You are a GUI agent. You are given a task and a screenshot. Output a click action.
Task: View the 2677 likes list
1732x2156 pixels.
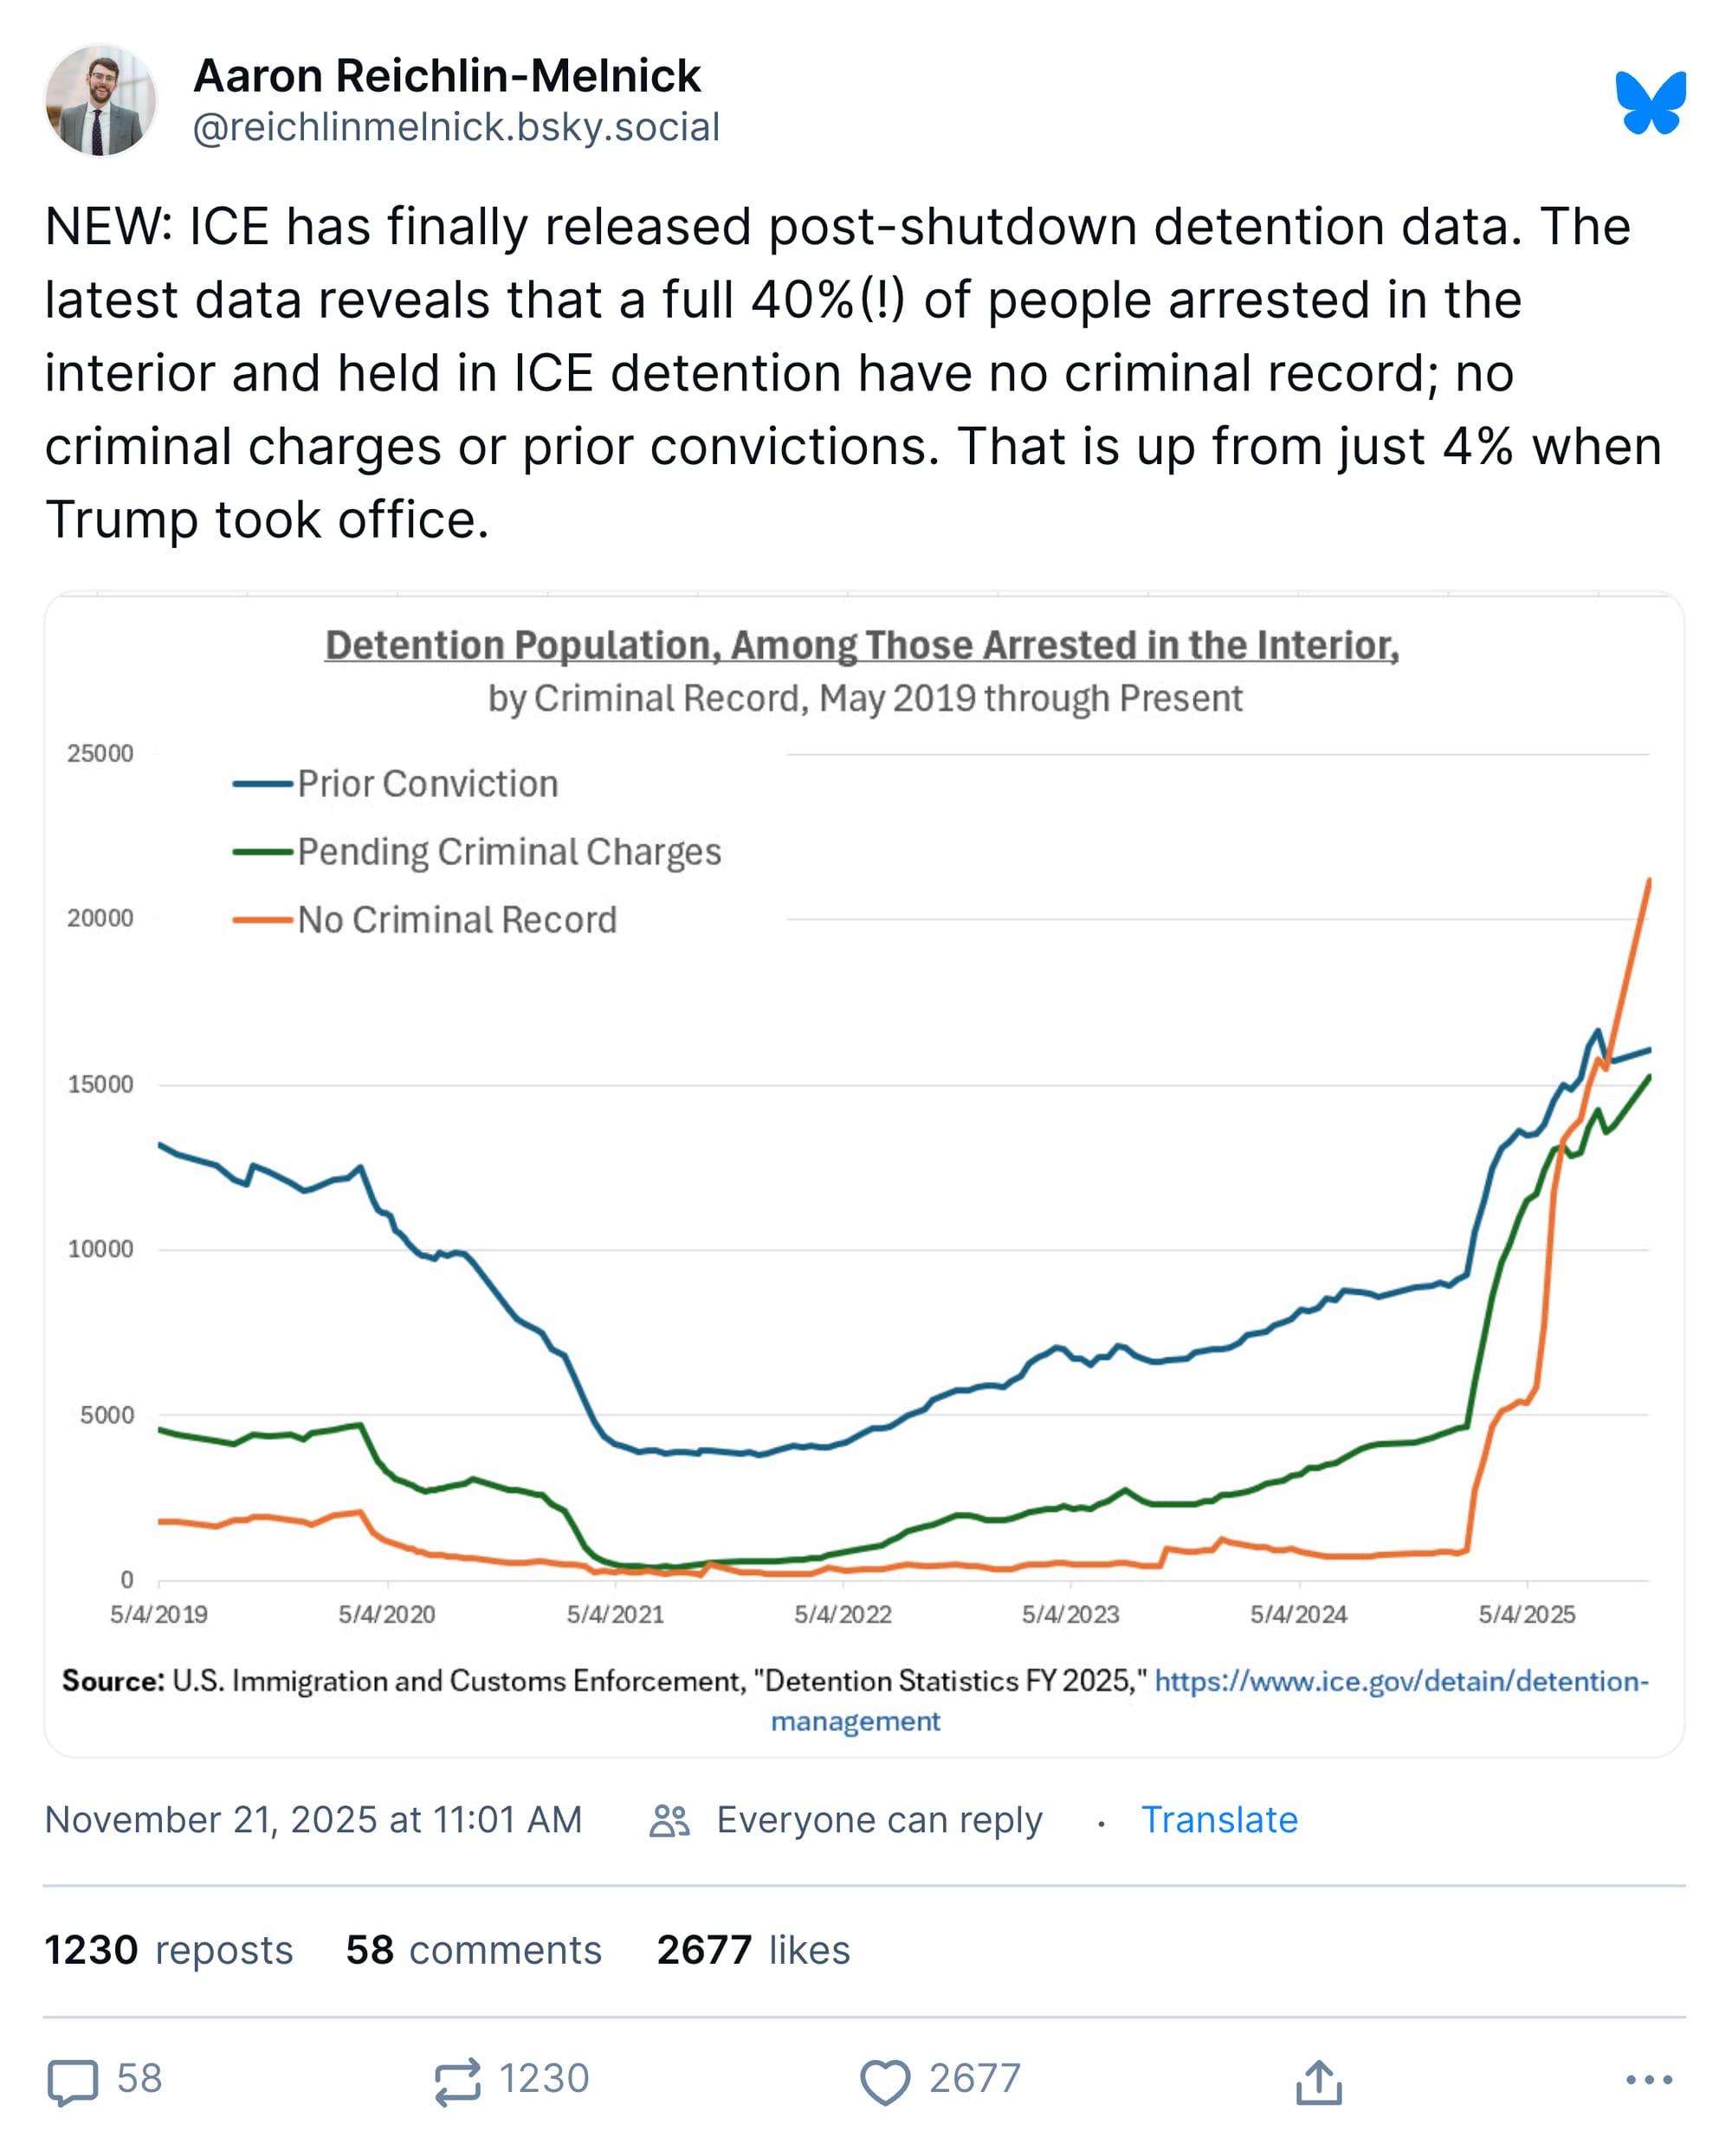(753, 1950)
